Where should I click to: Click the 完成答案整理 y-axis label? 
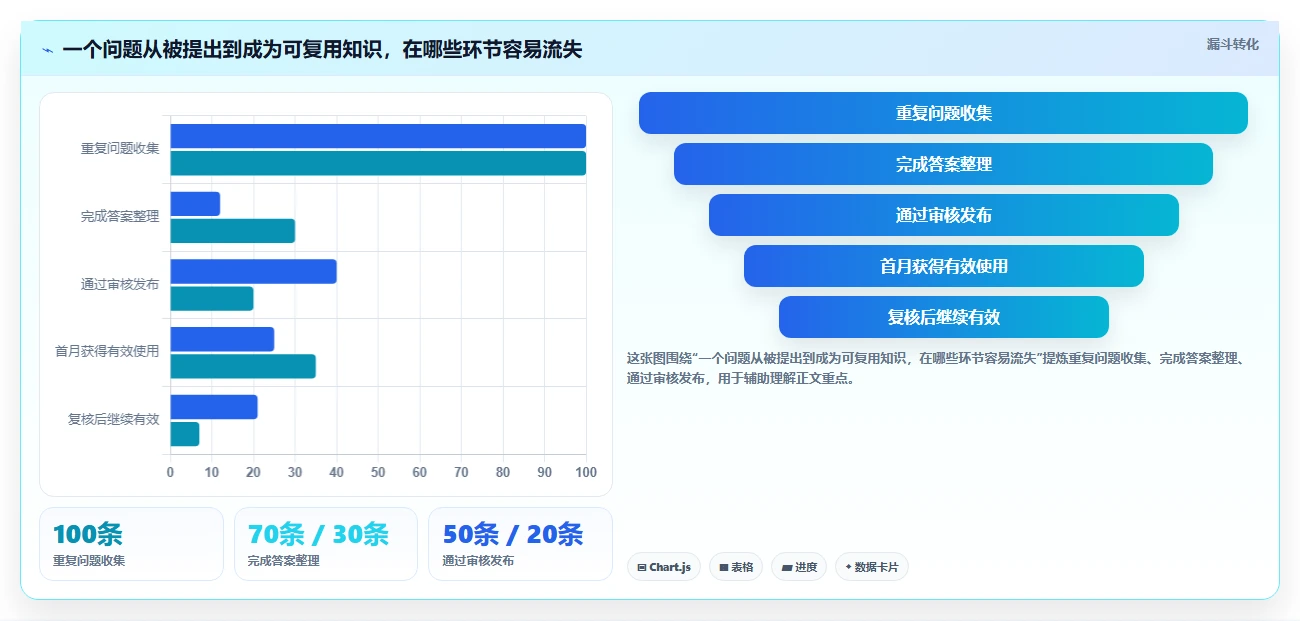click(120, 216)
